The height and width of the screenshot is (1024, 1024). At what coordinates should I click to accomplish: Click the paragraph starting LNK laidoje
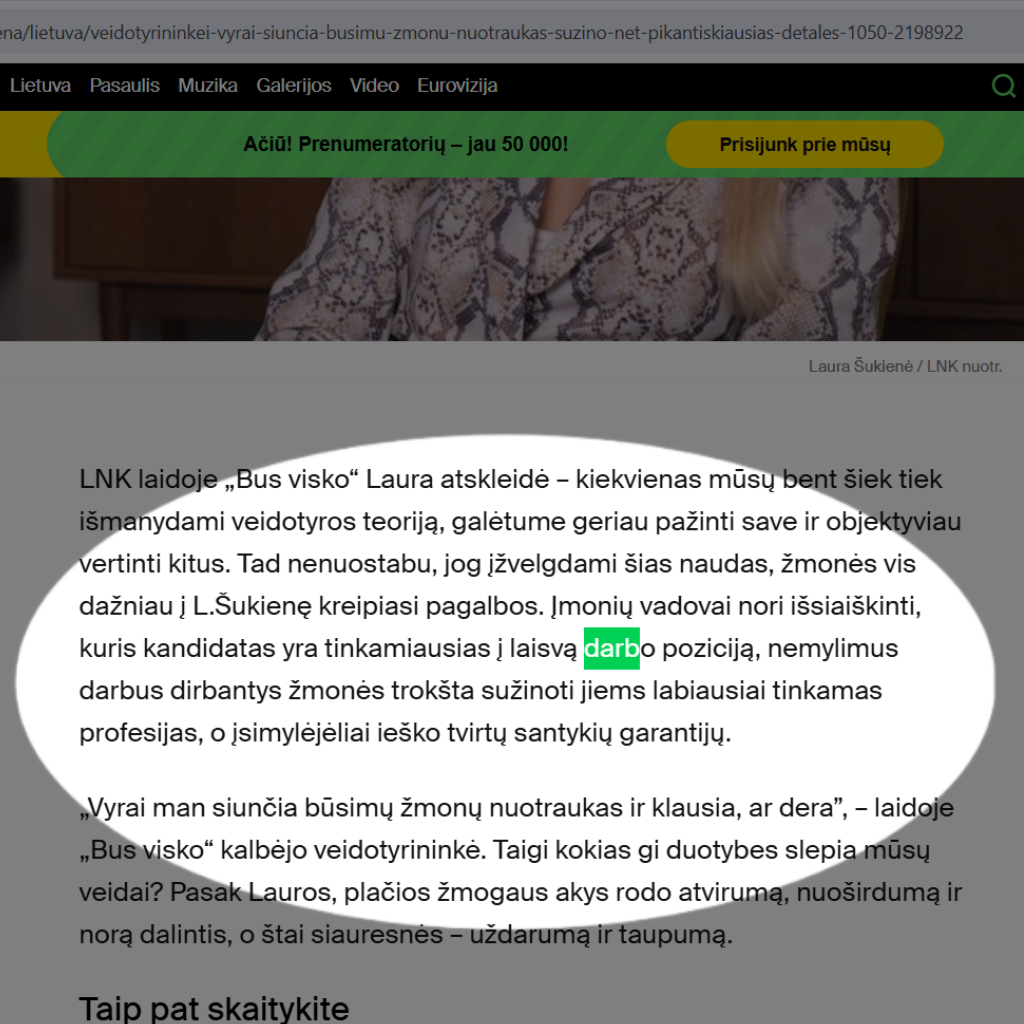[520, 606]
